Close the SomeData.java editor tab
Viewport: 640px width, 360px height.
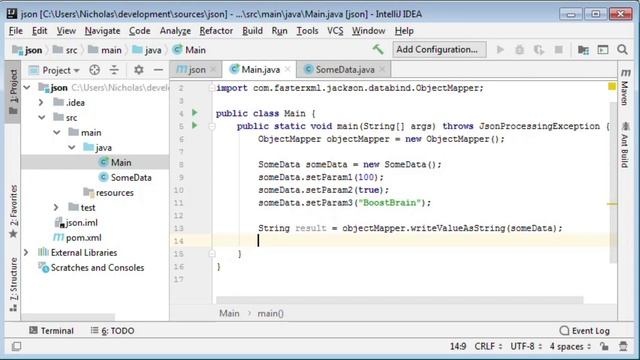point(382,69)
